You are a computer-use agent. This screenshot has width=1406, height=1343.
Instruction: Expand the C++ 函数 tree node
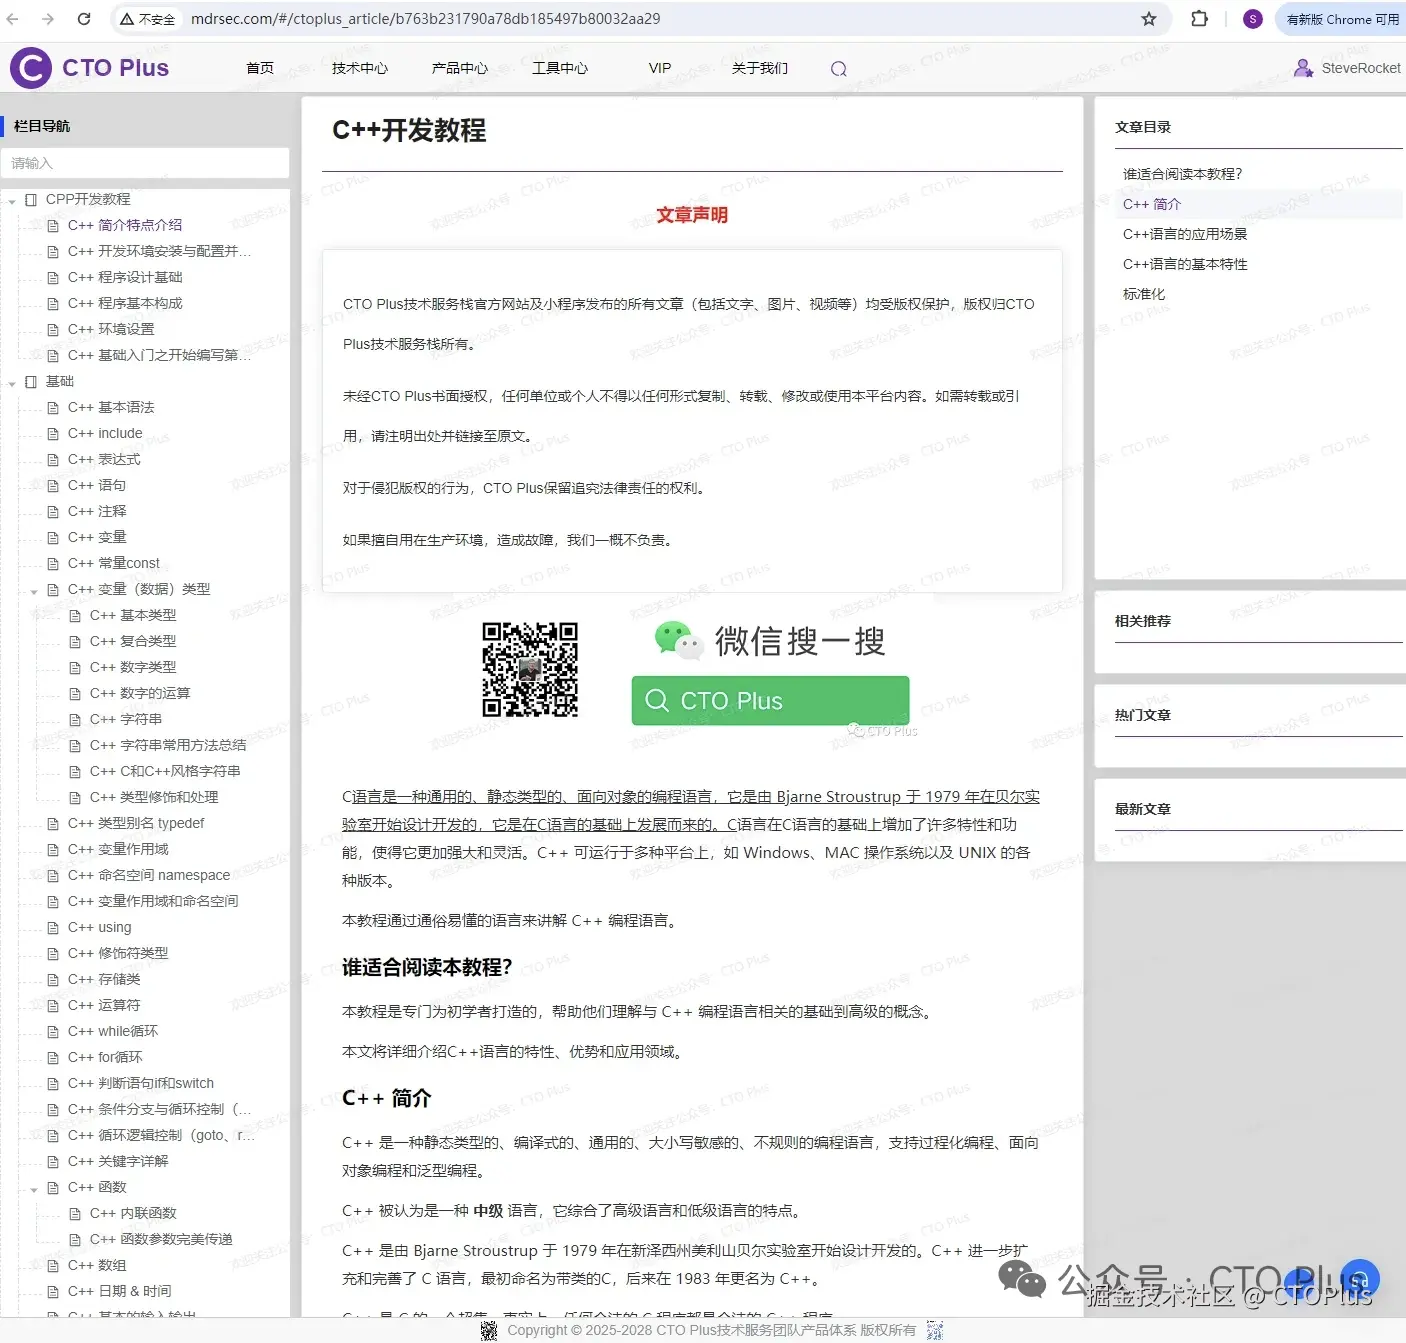click(x=34, y=1187)
